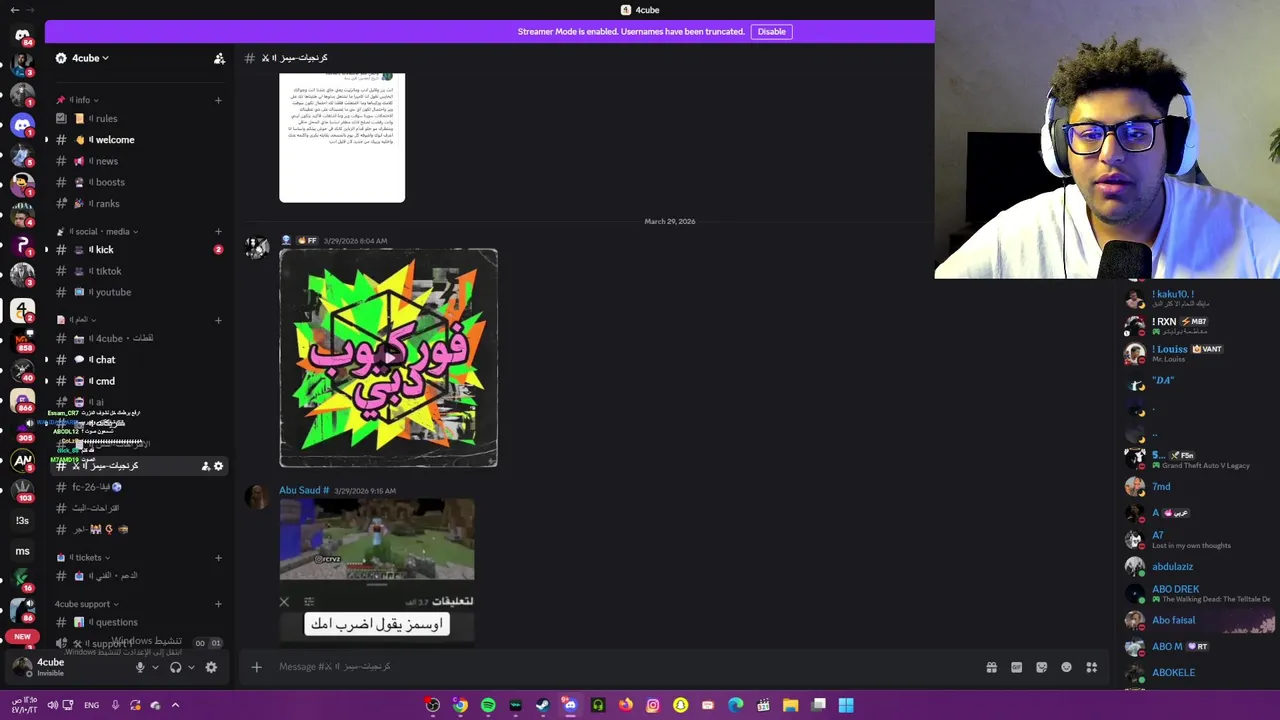Screen dimensions: 1280x720
Task: Open the gift icon in message bar
Action: (991, 667)
